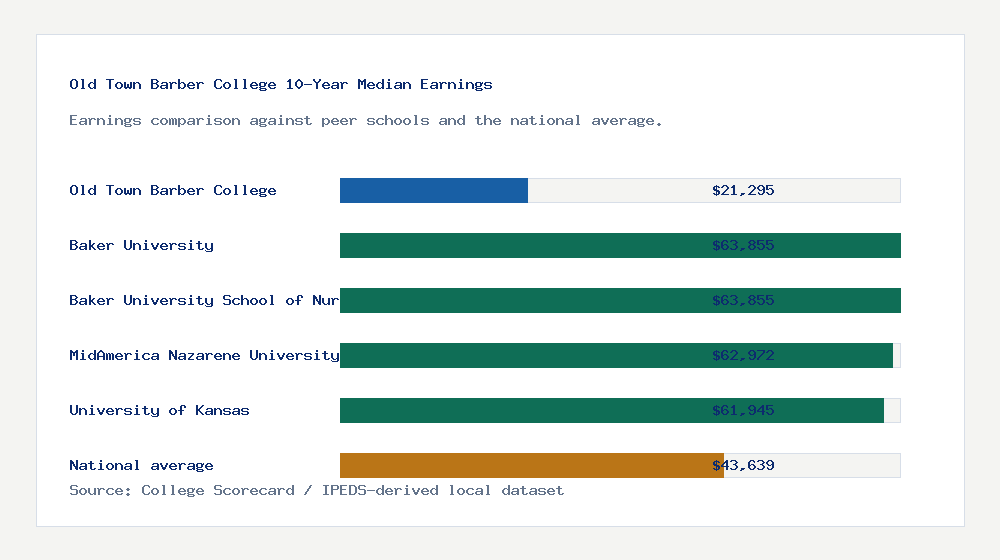
Task: Click the blue Old Town Barber College bar
Action: point(434,191)
